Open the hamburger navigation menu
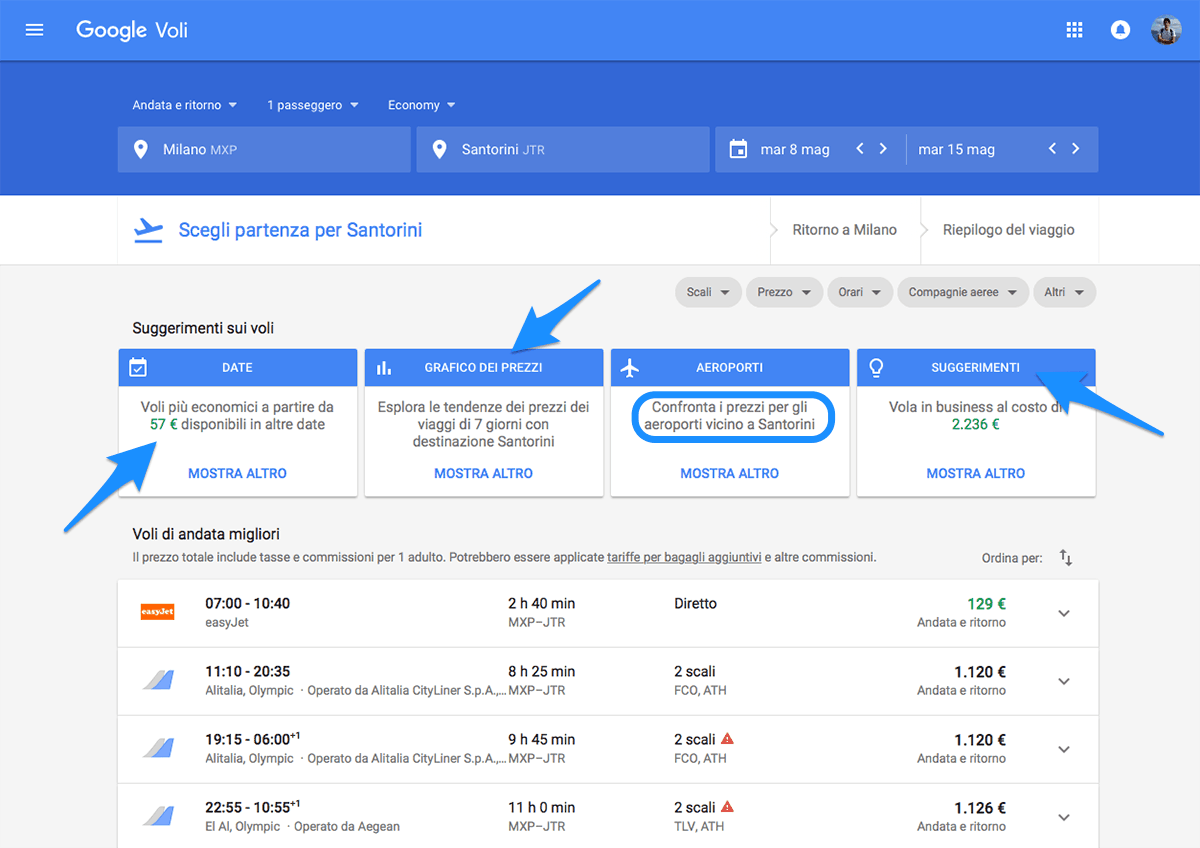This screenshot has height=848, width=1200. [x=34, y=29]
